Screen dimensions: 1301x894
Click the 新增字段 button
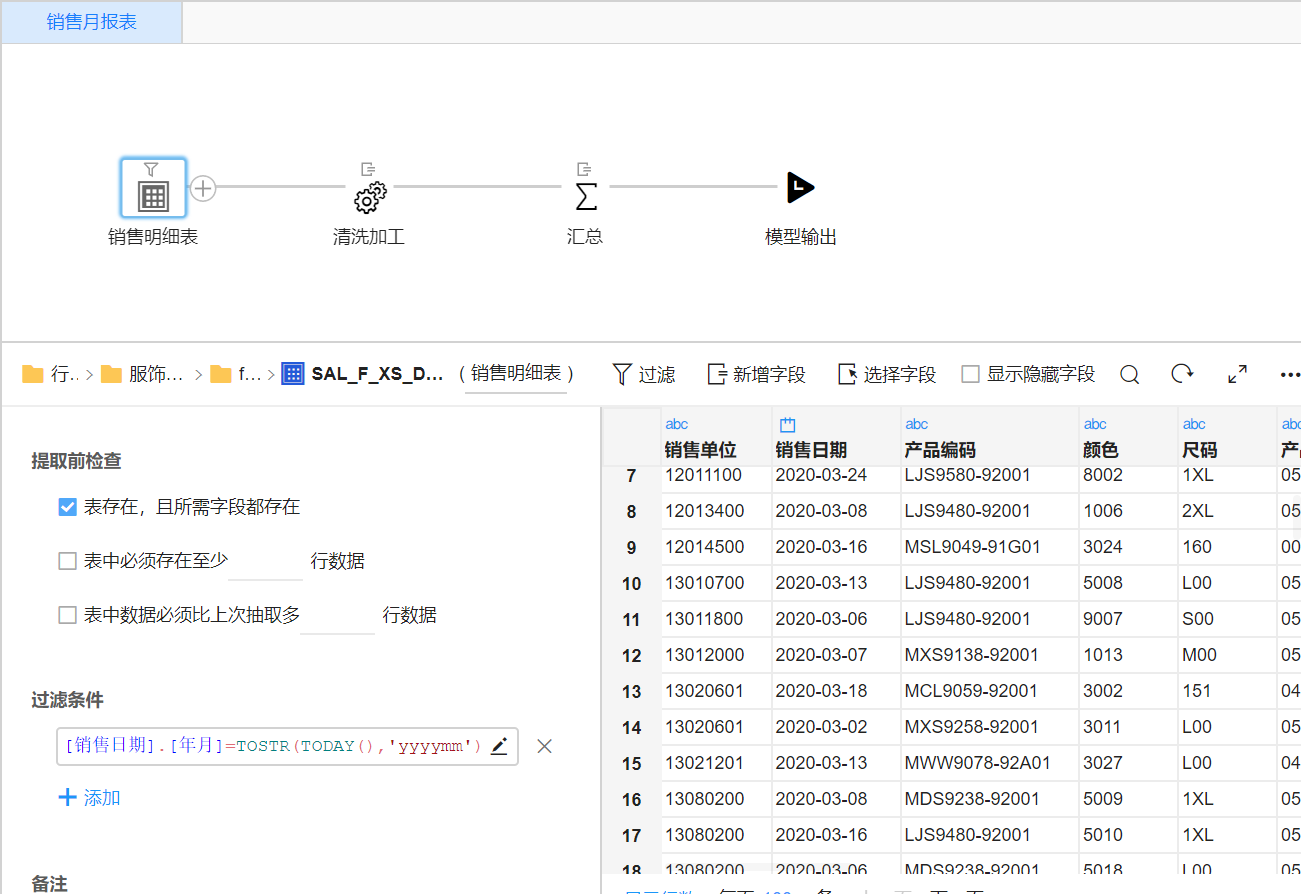point(756,374)
